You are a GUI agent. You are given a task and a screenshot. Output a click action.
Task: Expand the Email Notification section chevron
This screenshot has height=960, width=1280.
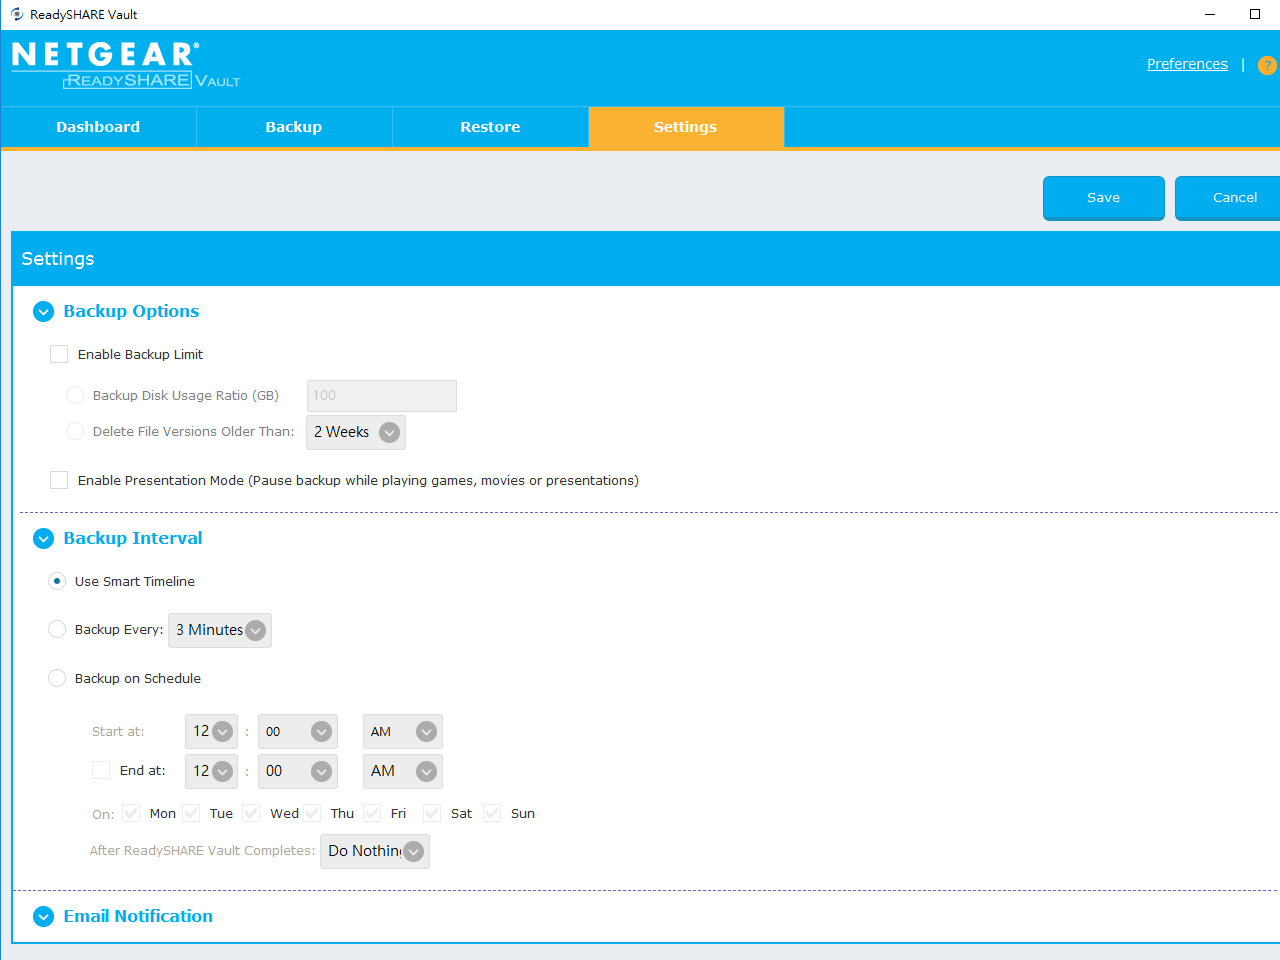(x=43, y=917)
